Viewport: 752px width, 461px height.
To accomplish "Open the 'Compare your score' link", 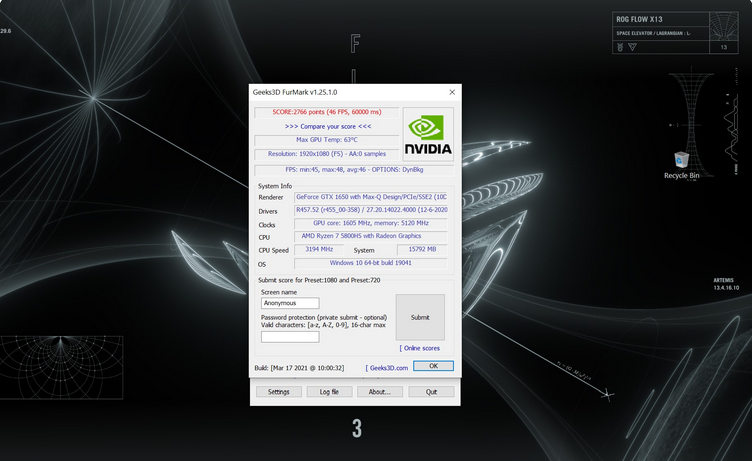I will 327,127.
